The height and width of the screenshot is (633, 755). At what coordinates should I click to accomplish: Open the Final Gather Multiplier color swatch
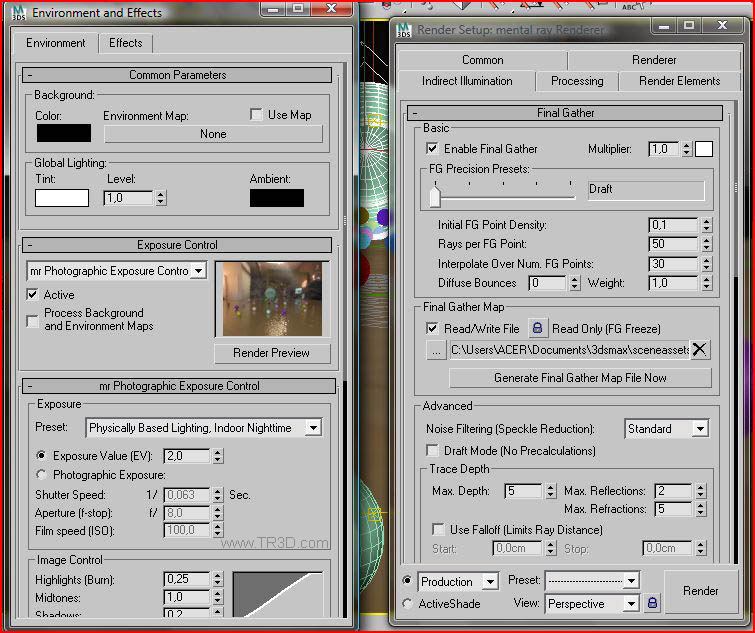coord(703,149)
